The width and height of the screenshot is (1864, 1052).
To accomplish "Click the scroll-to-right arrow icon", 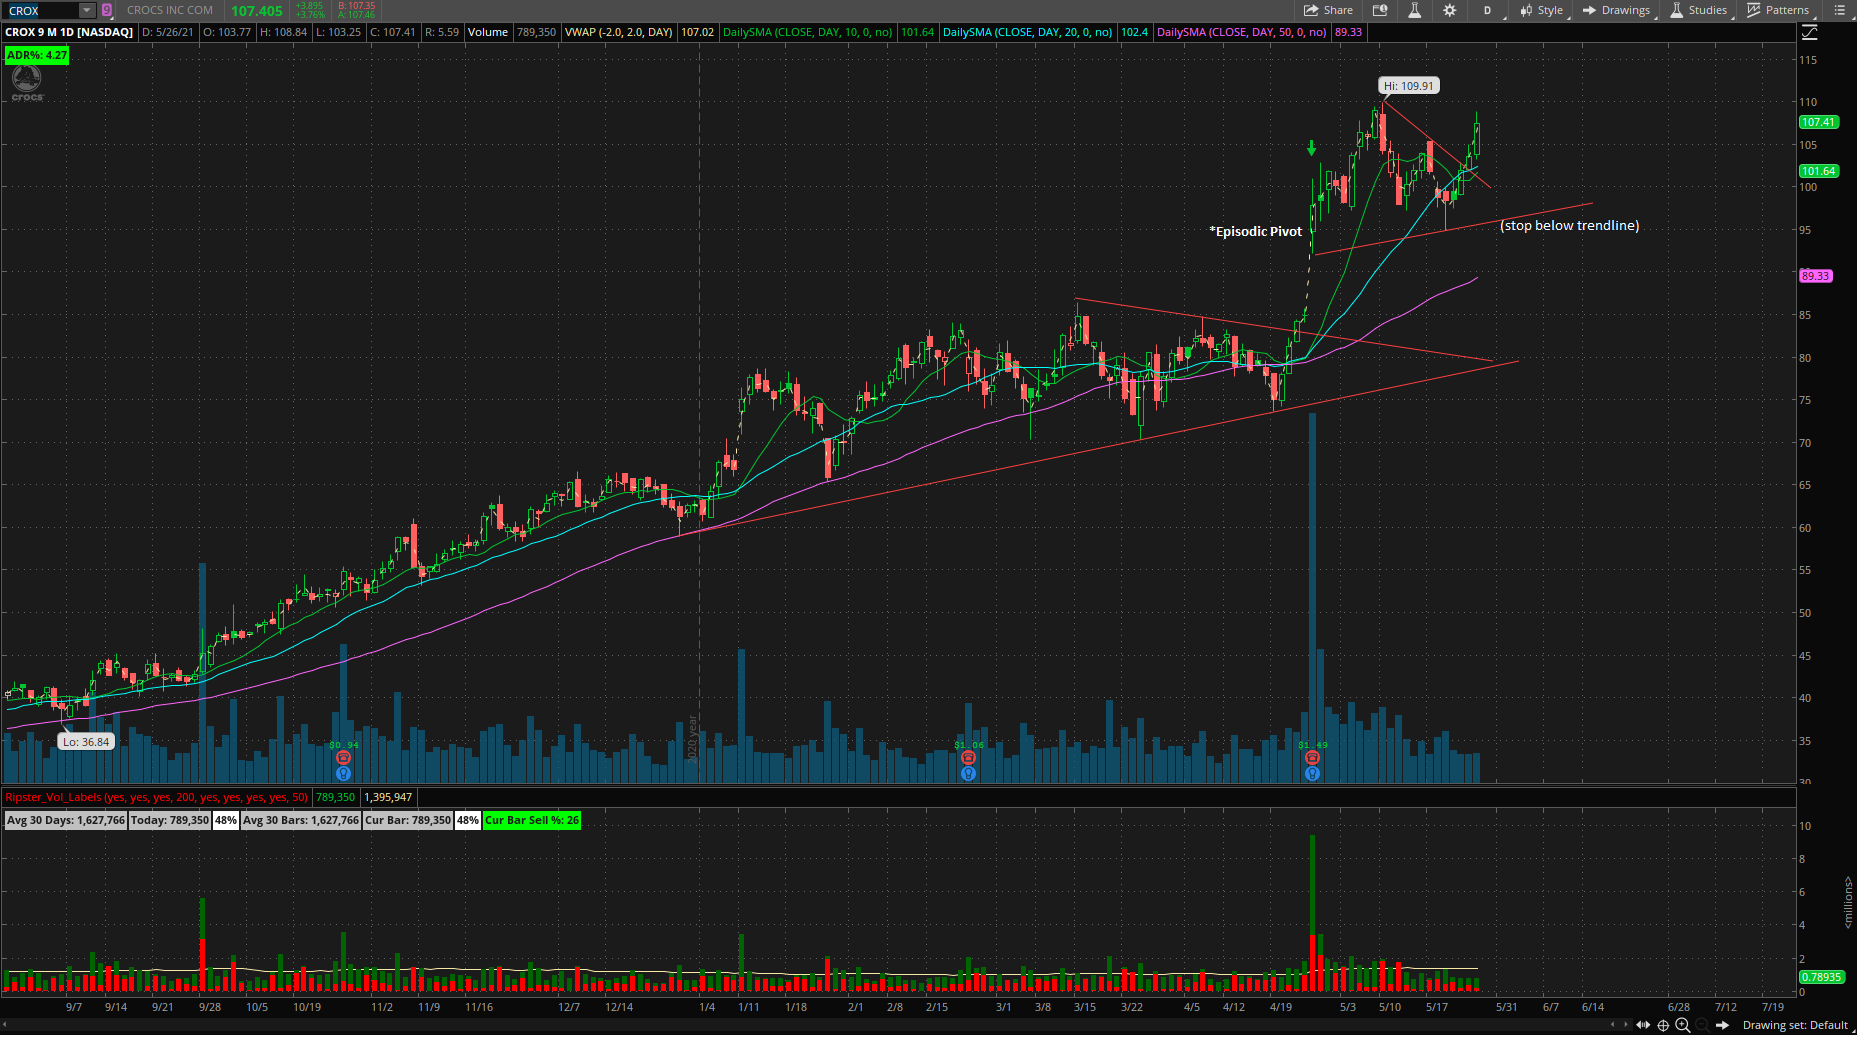I will (1722, 1025).
